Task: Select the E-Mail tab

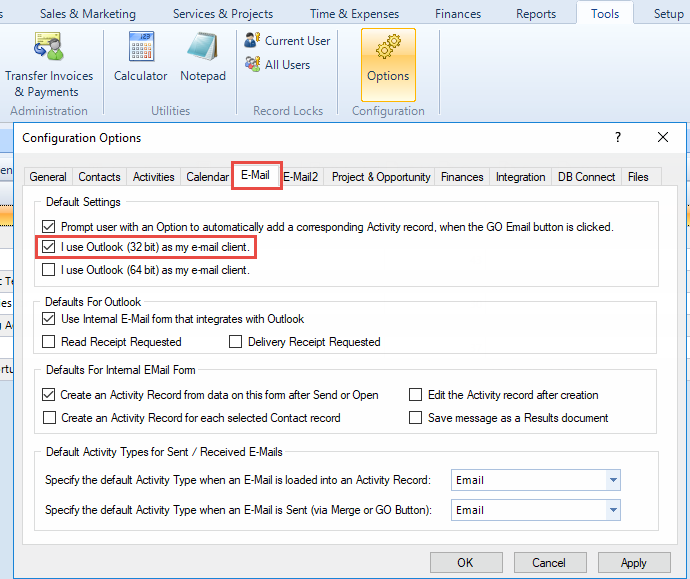Action: point(256,175)
